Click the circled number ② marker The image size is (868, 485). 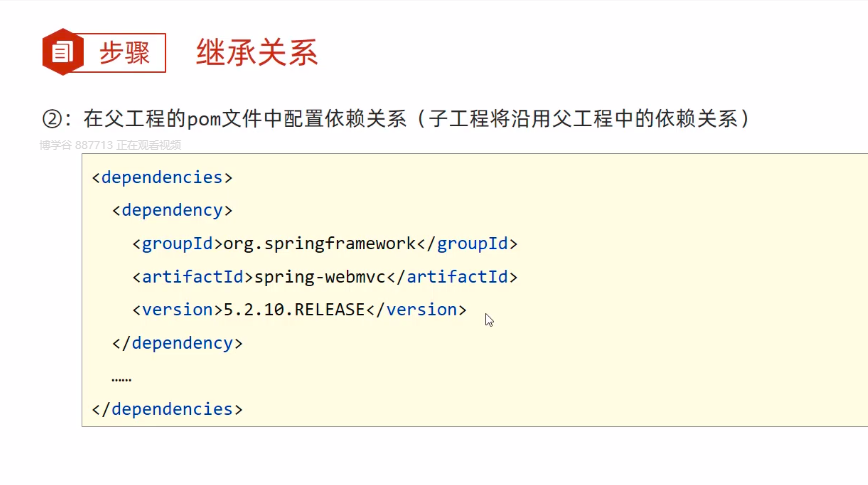(x=54, y=120)
